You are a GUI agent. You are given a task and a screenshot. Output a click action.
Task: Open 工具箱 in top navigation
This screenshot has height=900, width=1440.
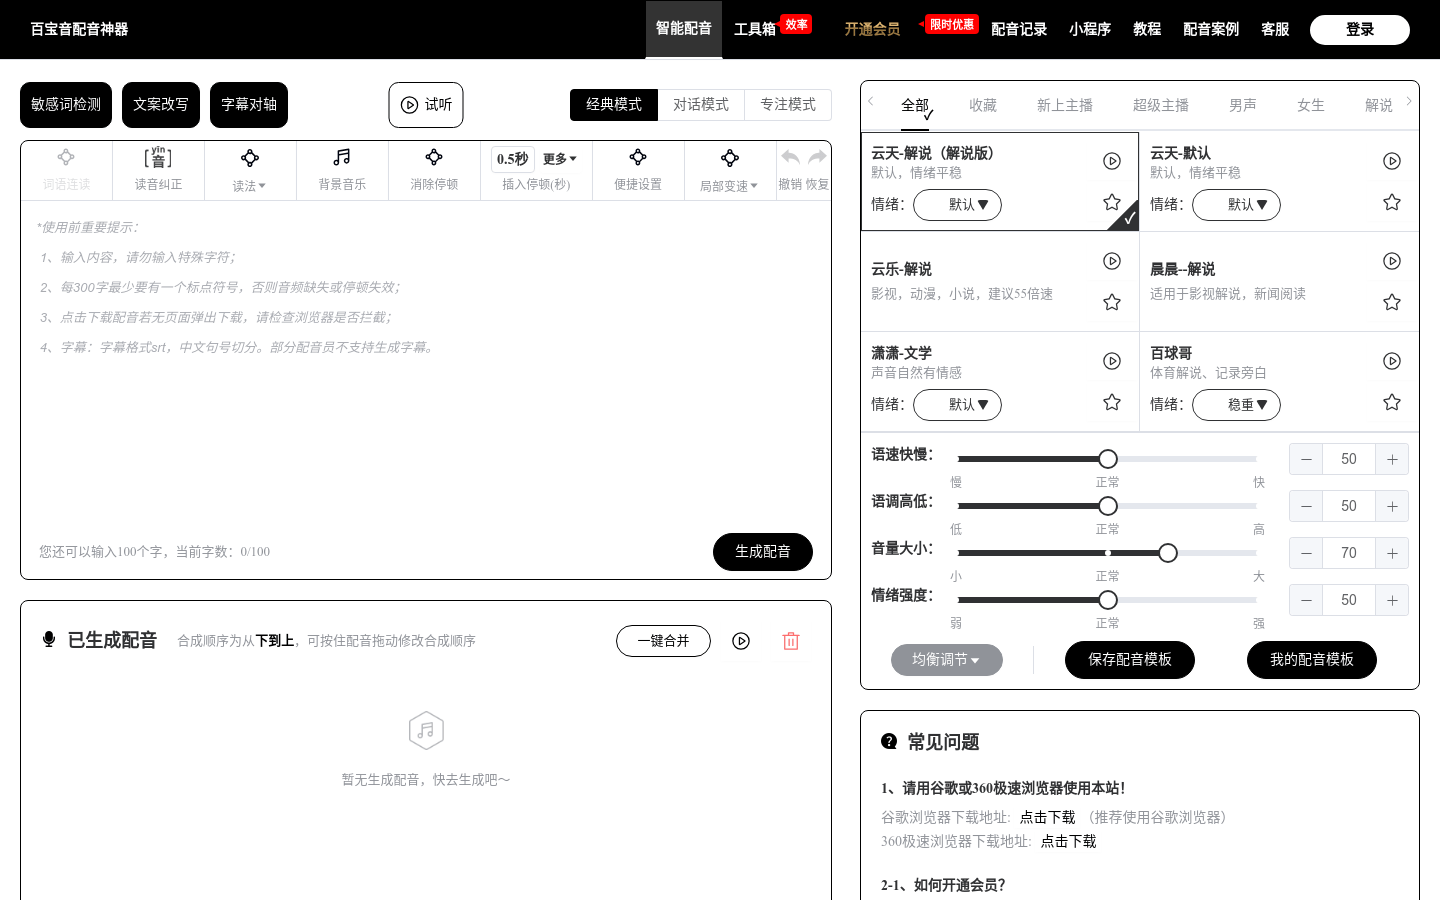755,29
